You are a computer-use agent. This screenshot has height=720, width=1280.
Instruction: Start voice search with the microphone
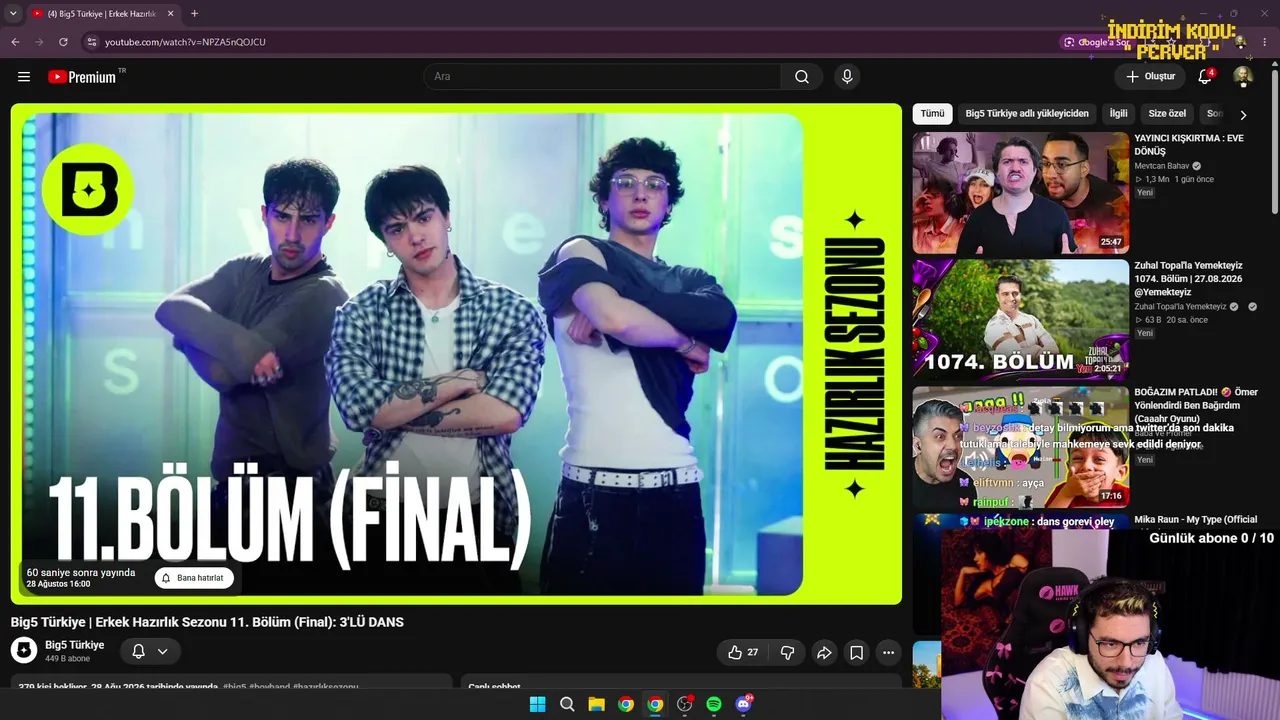847,77
